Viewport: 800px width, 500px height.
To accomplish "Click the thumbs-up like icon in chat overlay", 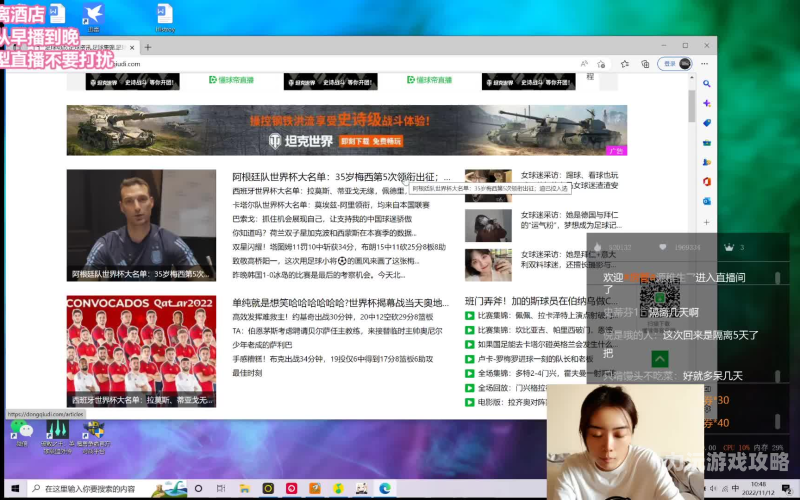I will (x=597, y=247).
